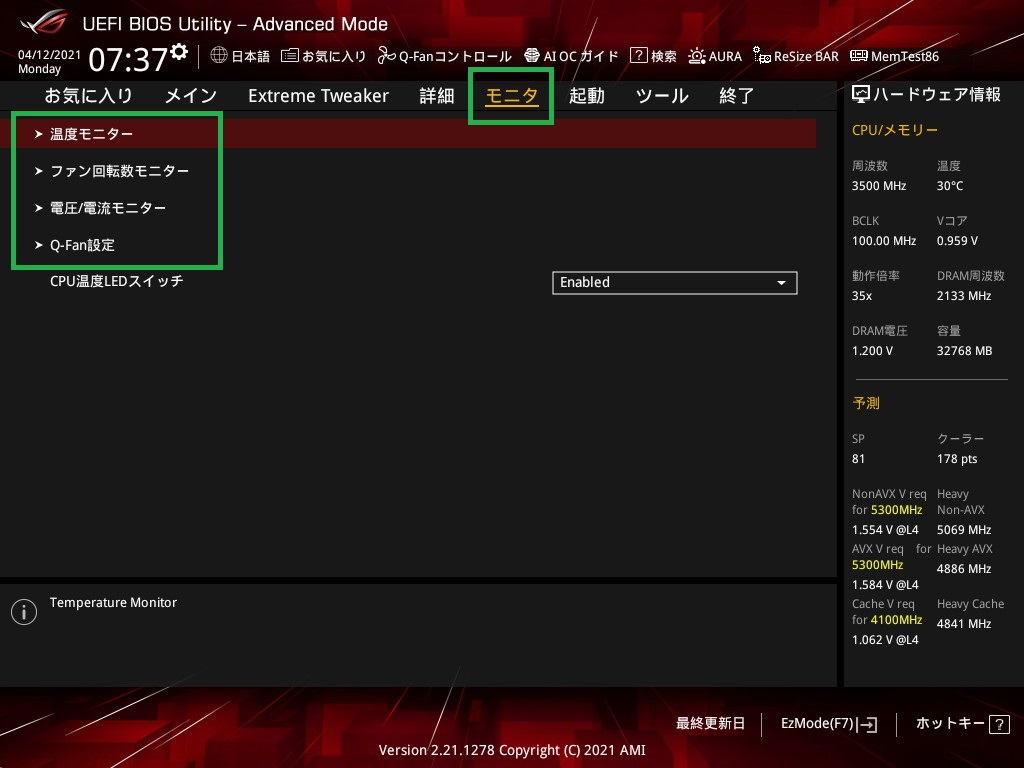Click the 30°C temperature value
Image resolution: width=1024 pixels, height=768 pixels.
[x=950, y=186]
